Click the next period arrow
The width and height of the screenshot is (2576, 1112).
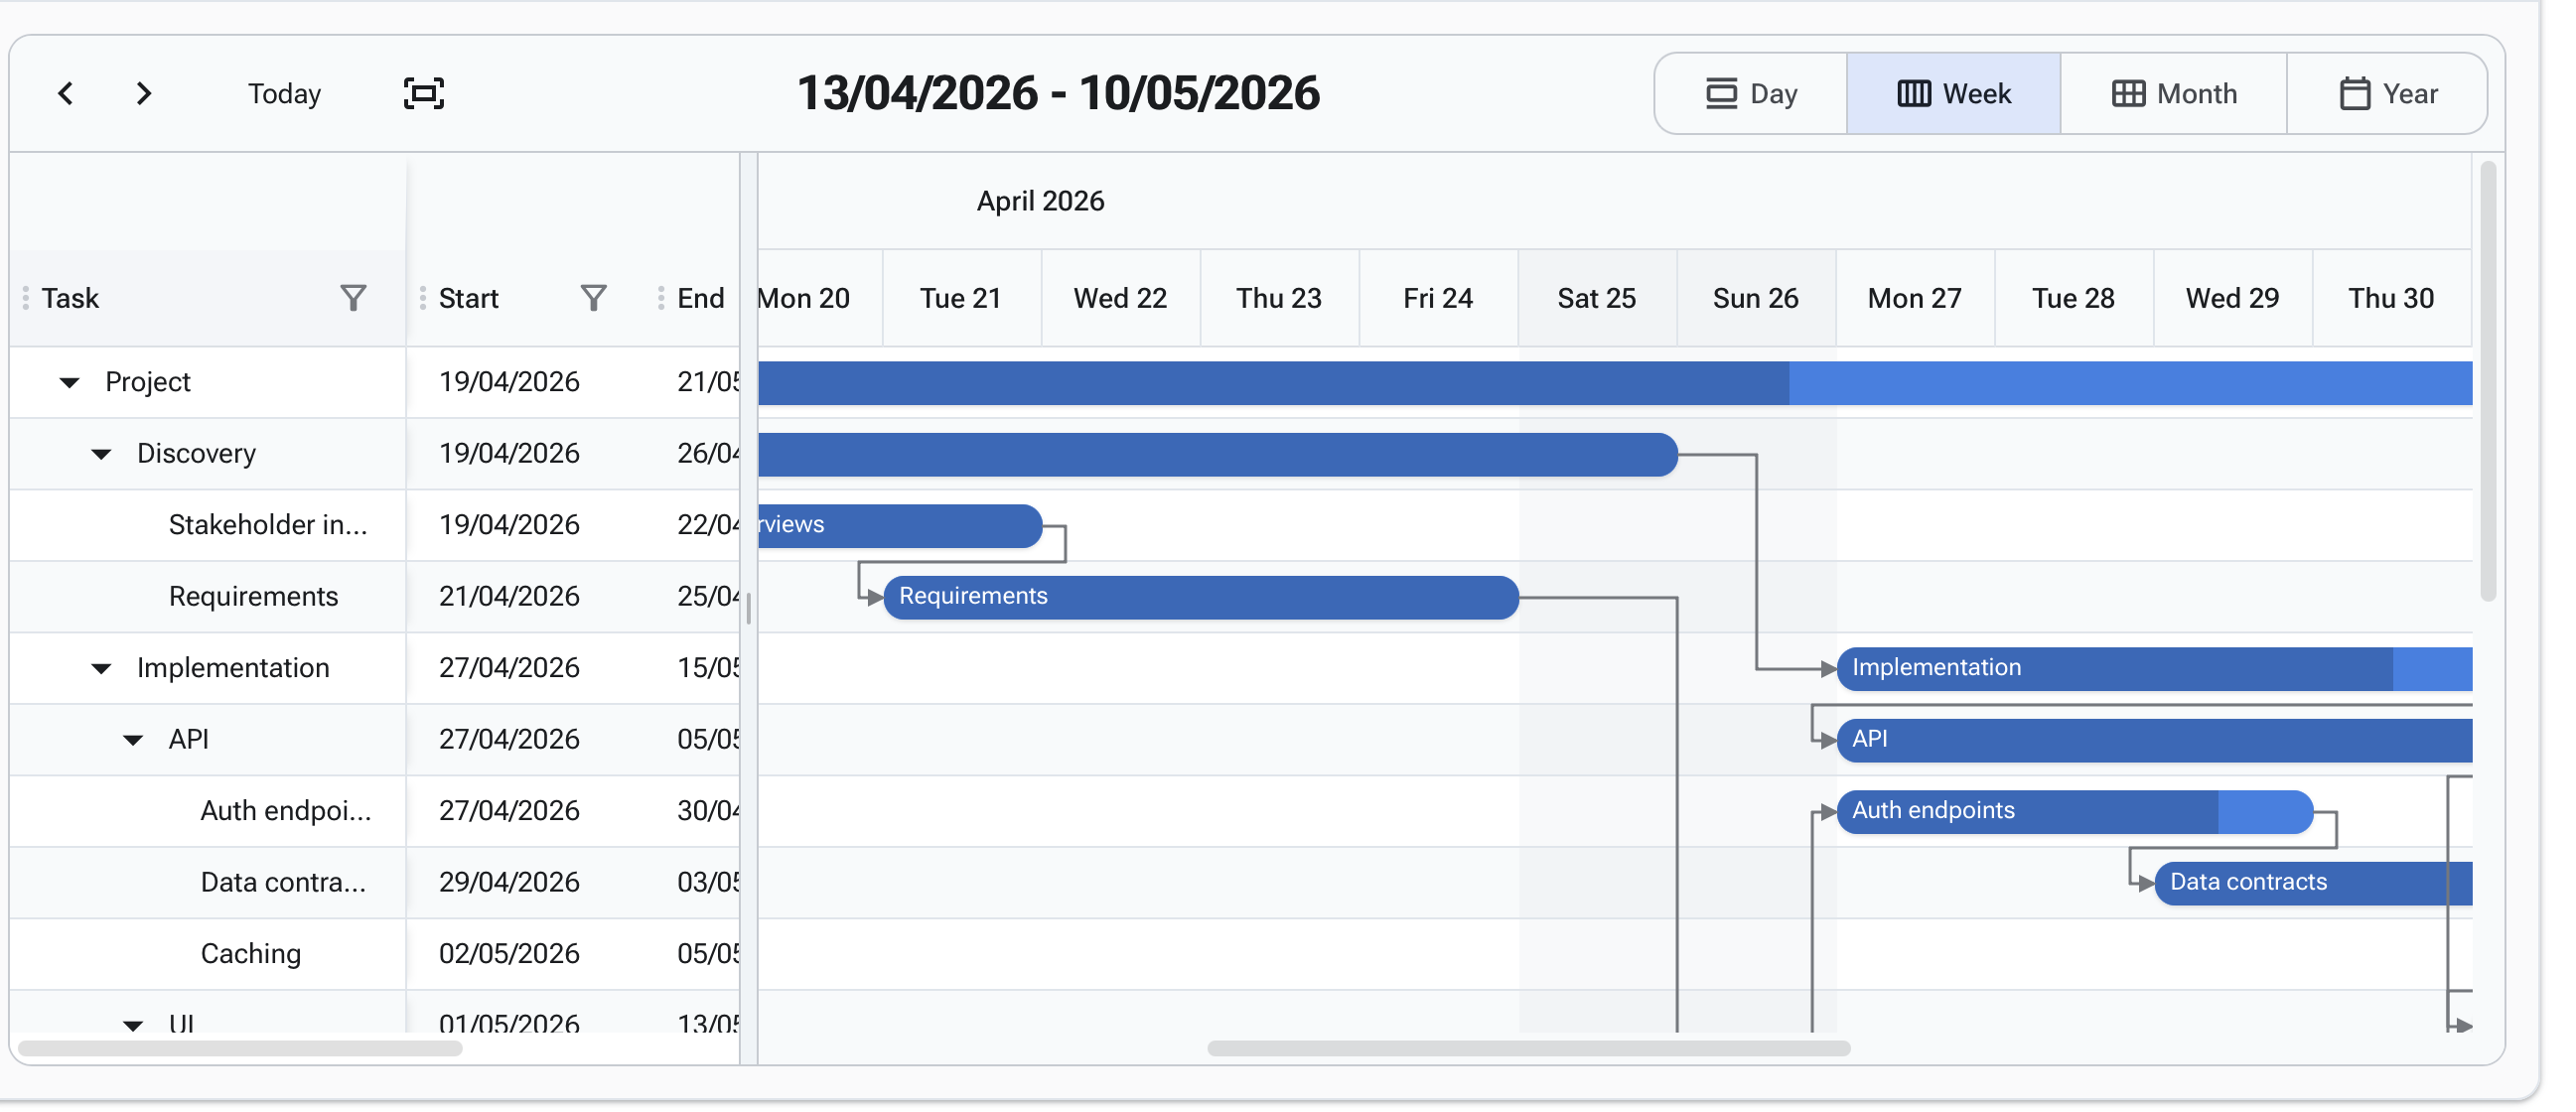point(144,94)
